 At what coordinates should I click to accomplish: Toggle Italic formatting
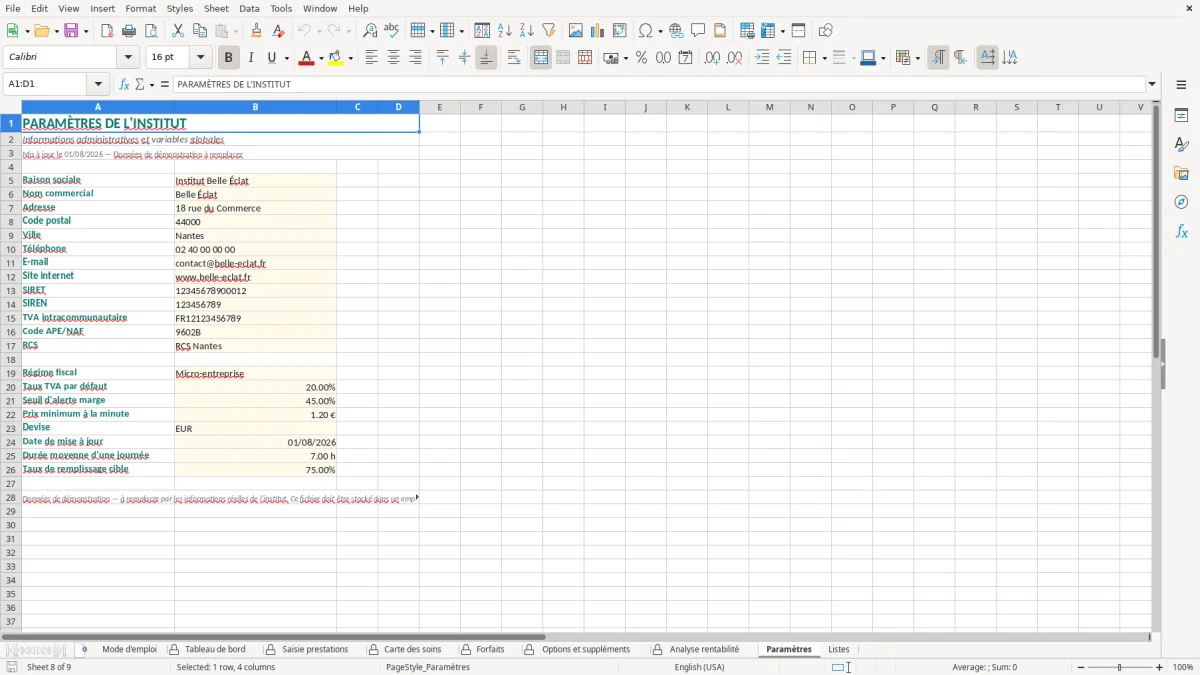pyautogui.click(x=251, y=58)
